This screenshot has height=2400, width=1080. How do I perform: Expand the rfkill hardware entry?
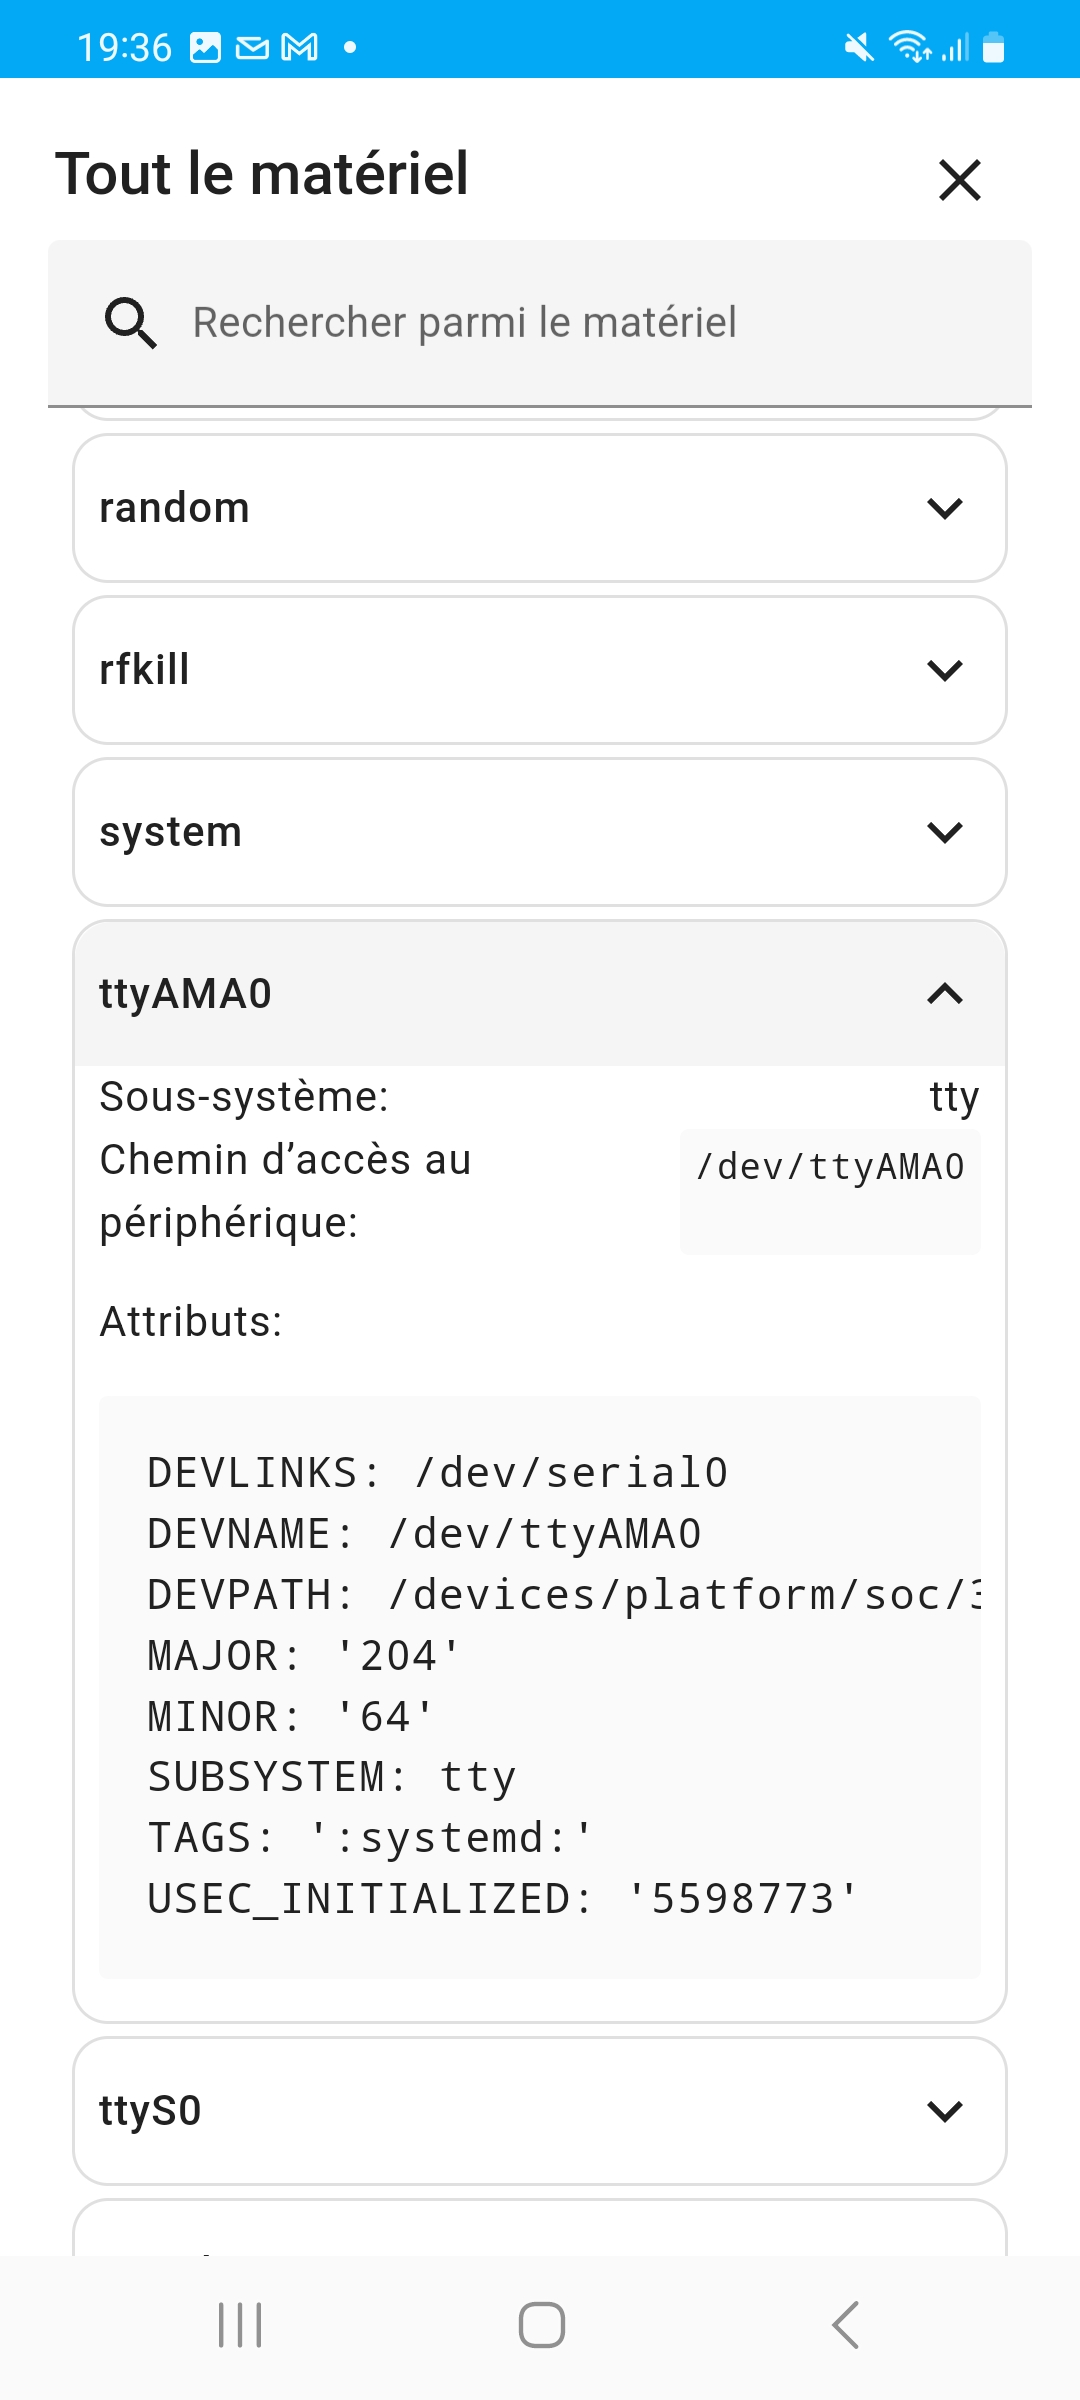tap(540, 670)
